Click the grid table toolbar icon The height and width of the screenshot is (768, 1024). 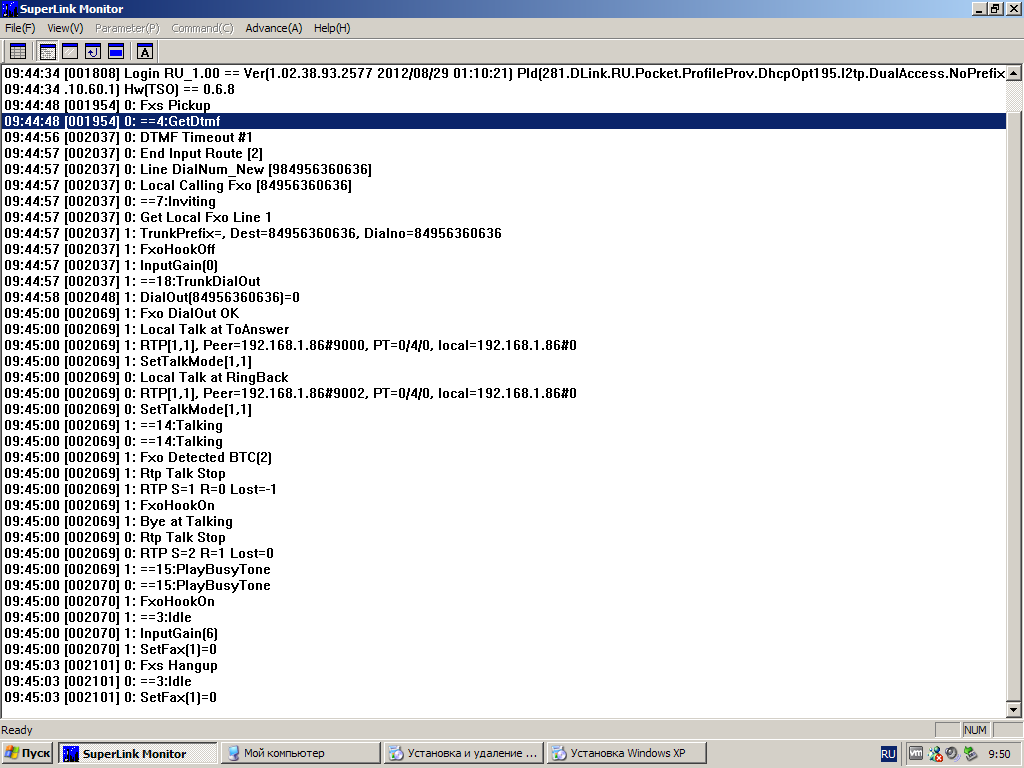point(17,51)
